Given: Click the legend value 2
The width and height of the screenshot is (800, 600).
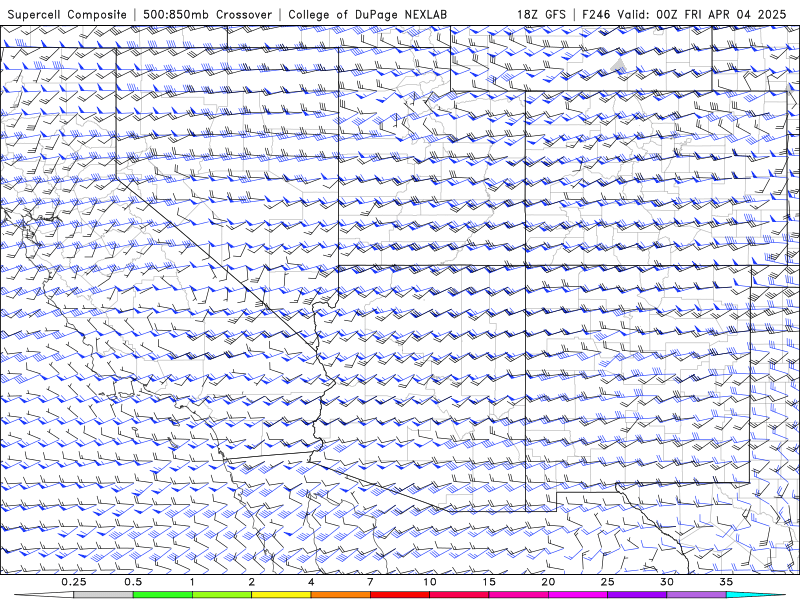Looking at the screenshot, I should (x=252, y=582).
